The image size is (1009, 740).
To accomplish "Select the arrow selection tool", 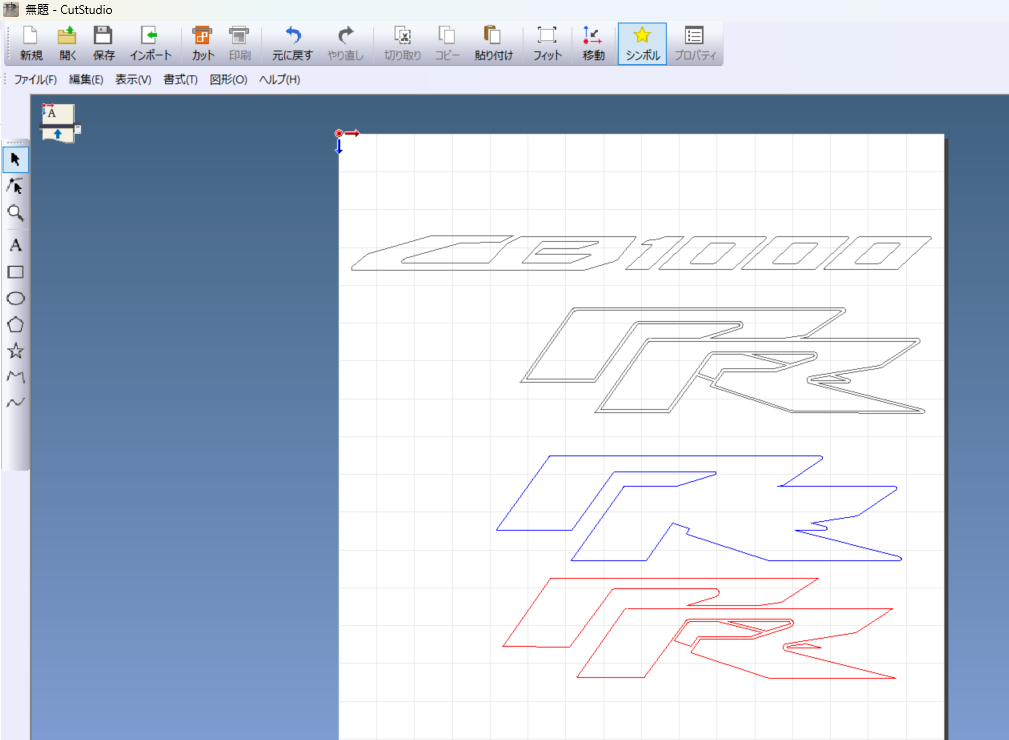I will [15, 159].
